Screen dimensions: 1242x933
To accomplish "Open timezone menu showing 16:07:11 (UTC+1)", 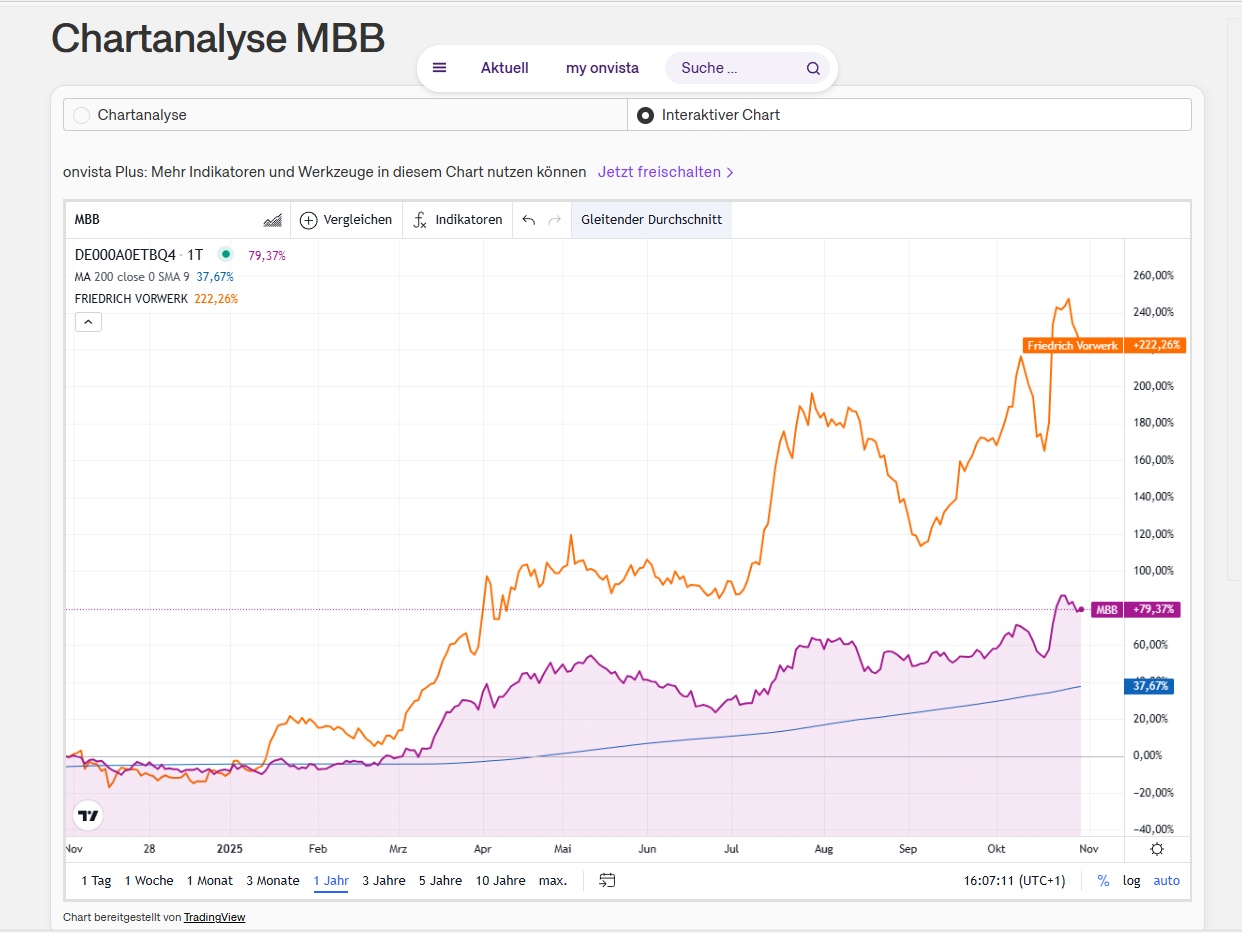I will [x=1014, y=881].
